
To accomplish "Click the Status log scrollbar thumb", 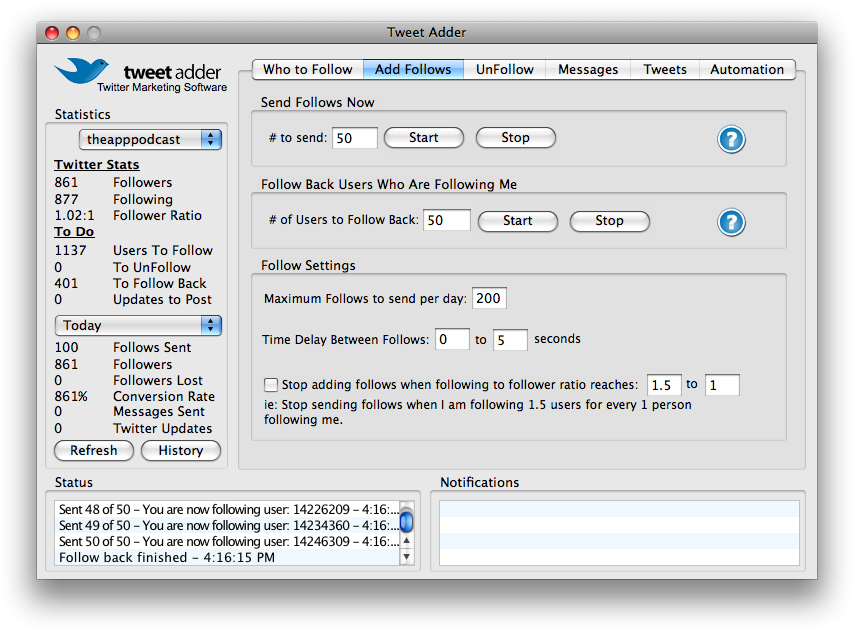I will pyautogui.click(x=406, y=522).
